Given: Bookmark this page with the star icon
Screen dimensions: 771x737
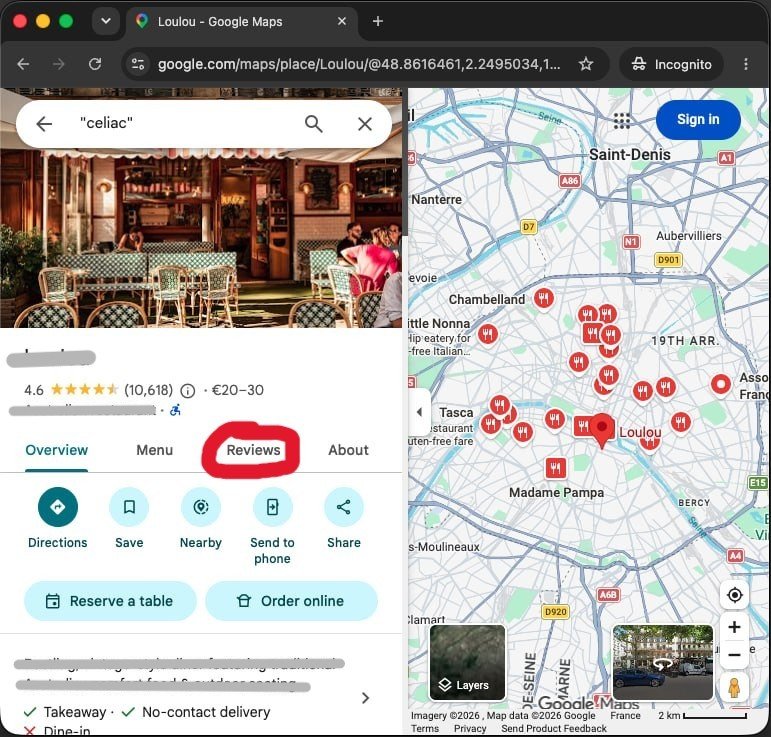Looking at the screenshot, I should [x=585, y=64].
